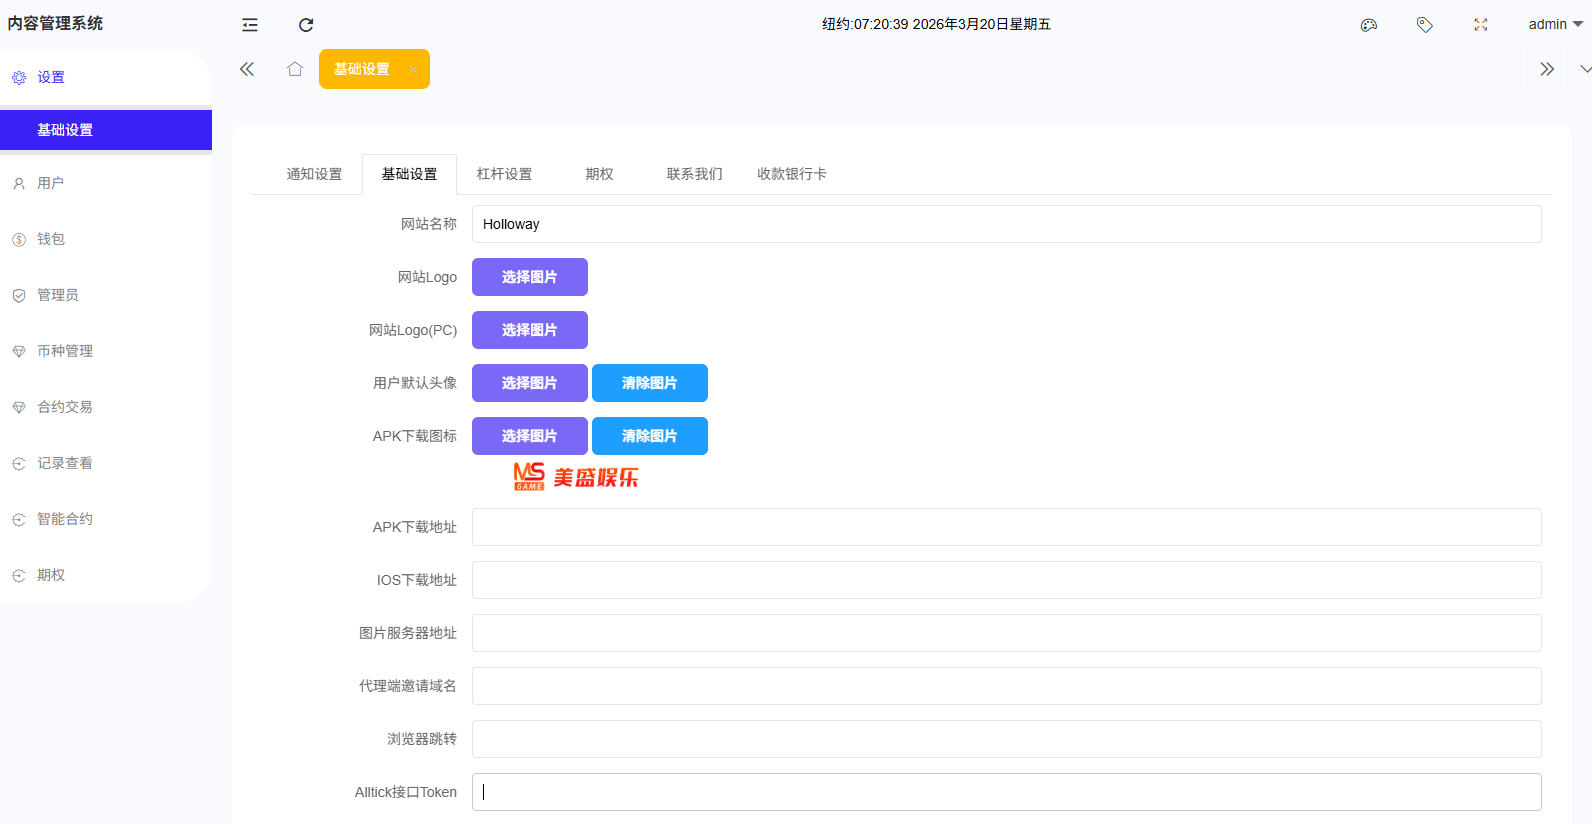This screenshot has width=1592, height=824.
Task: Click the refresh page icon
Action: 306,25
